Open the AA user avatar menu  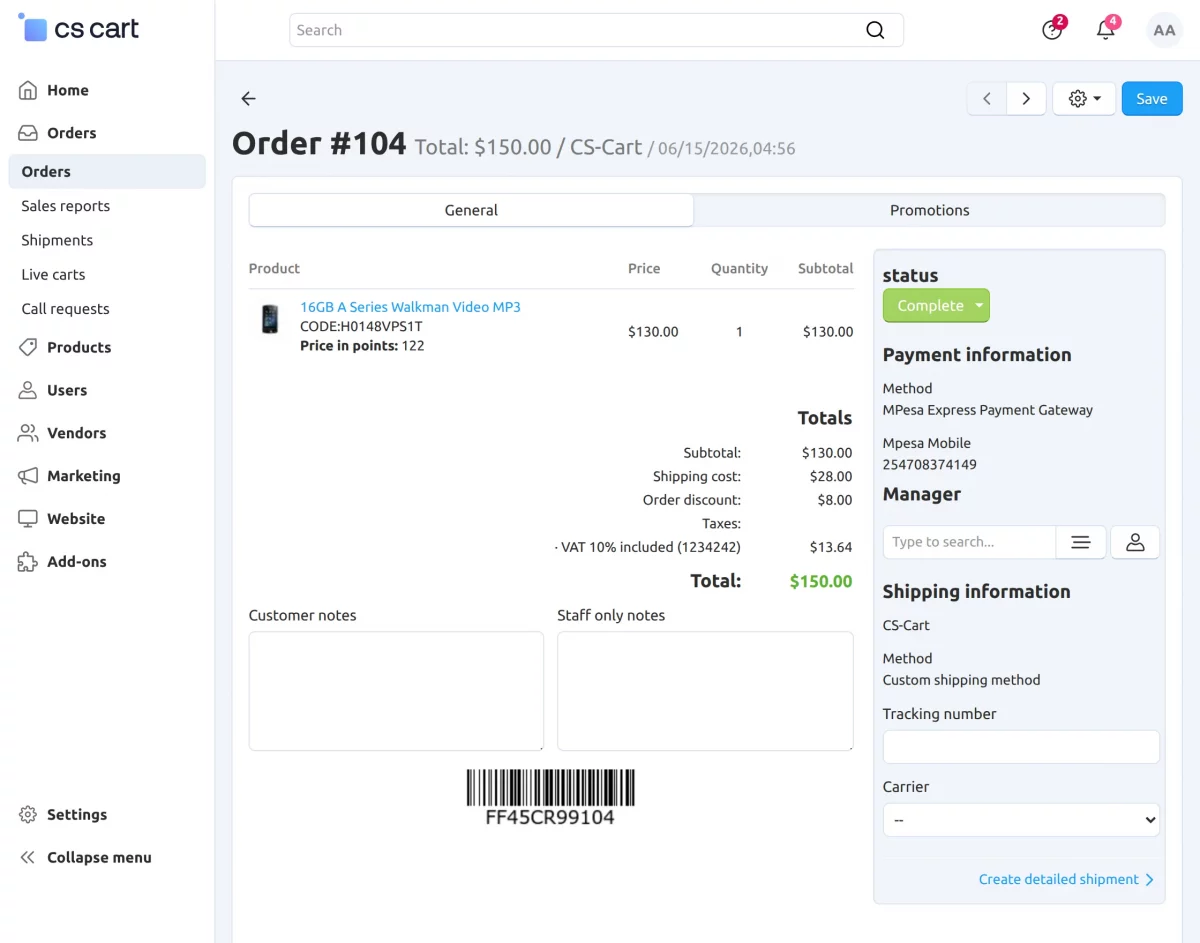(x=1164, y=30)
